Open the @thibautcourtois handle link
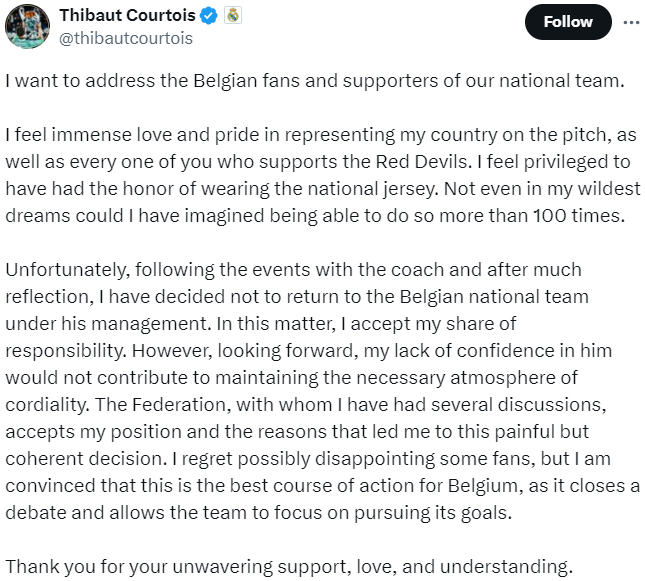The height and width of the screenshot is (581, 645). pyautogui.click(x=126, y=38)
